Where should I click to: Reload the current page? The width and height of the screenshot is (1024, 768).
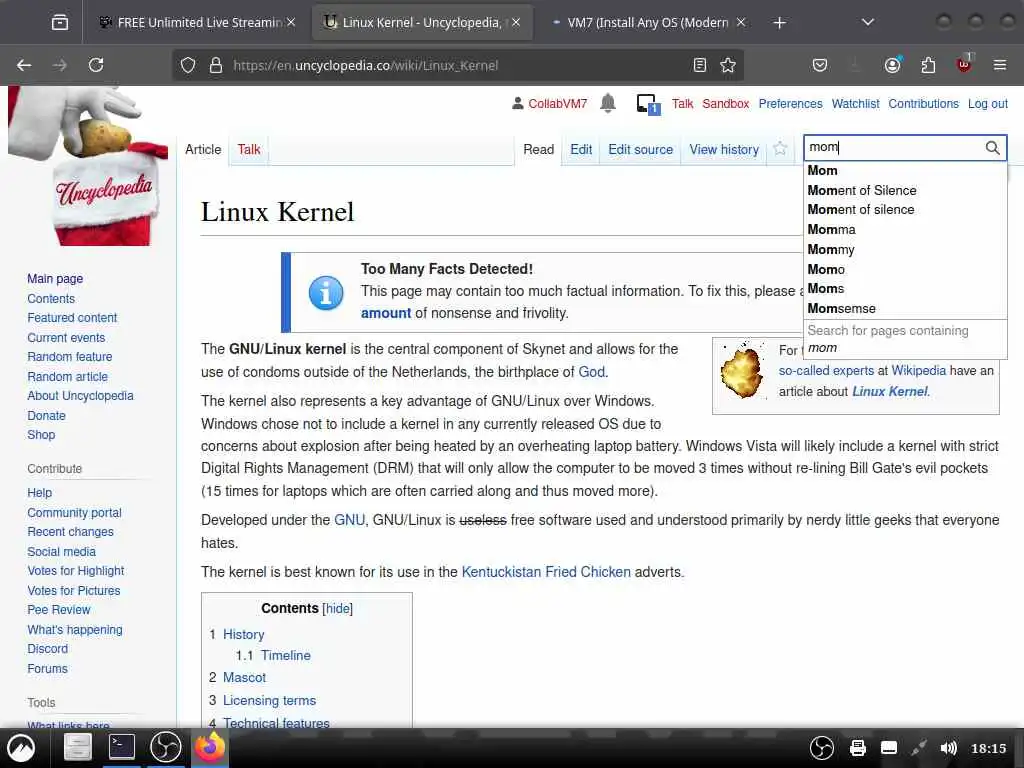[x=96, y=65]
